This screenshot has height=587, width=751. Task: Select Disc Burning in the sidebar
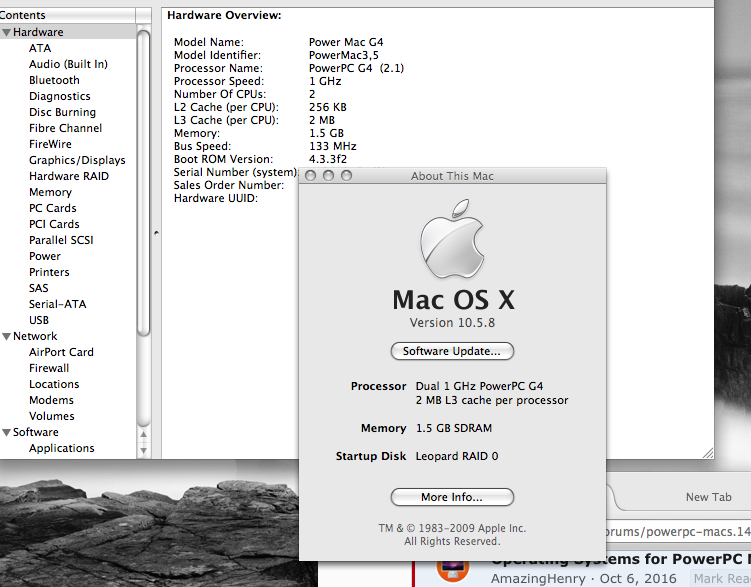pyautogui.click(x=62, y=112)
